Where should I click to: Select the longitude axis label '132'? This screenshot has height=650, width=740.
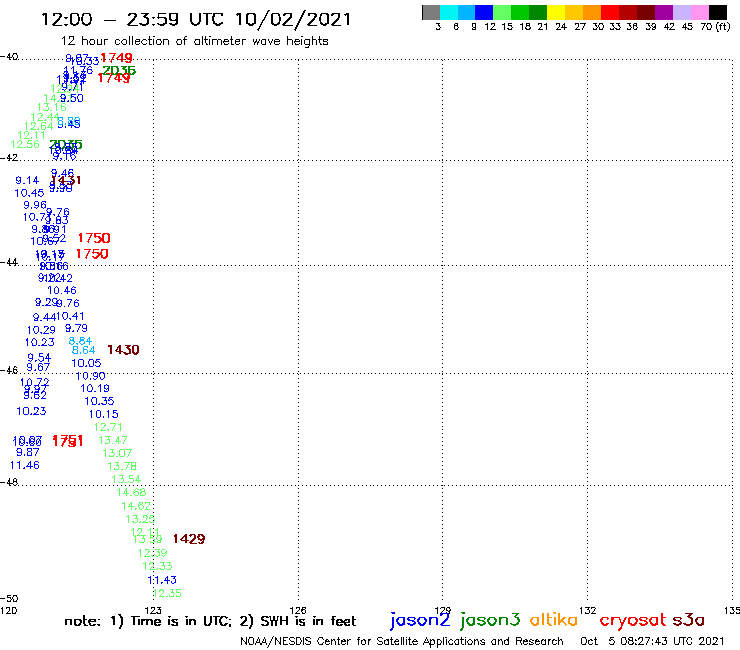(588, 610)
